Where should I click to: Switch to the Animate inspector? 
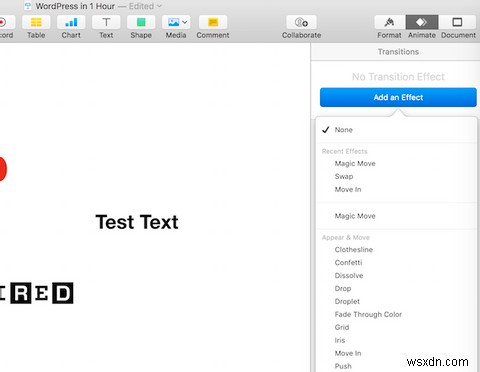[x=422, y=22]
